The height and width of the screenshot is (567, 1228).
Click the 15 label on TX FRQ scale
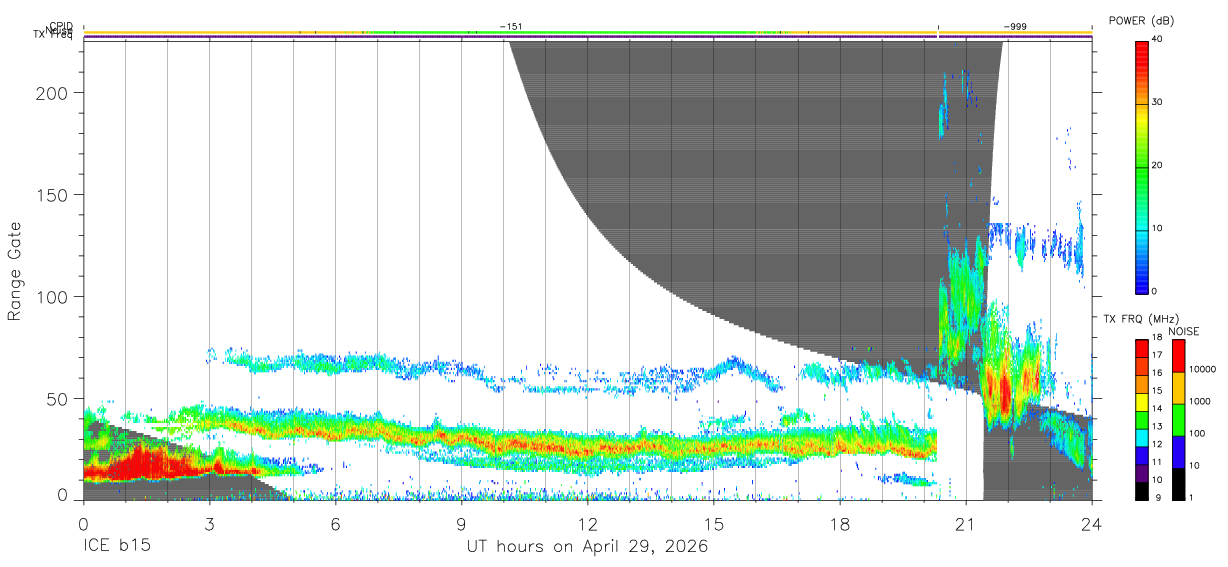tap(1156, 391)
